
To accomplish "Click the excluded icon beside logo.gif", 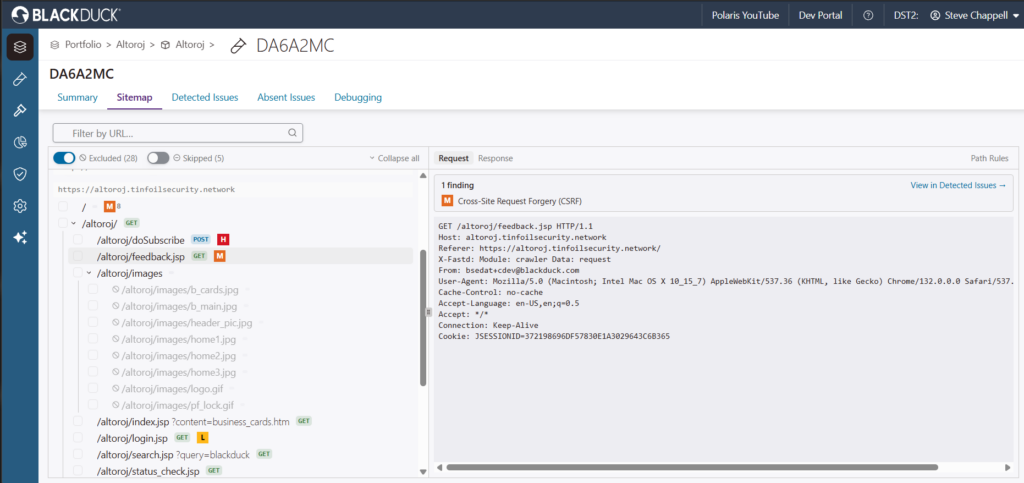I will click(116, 388).
